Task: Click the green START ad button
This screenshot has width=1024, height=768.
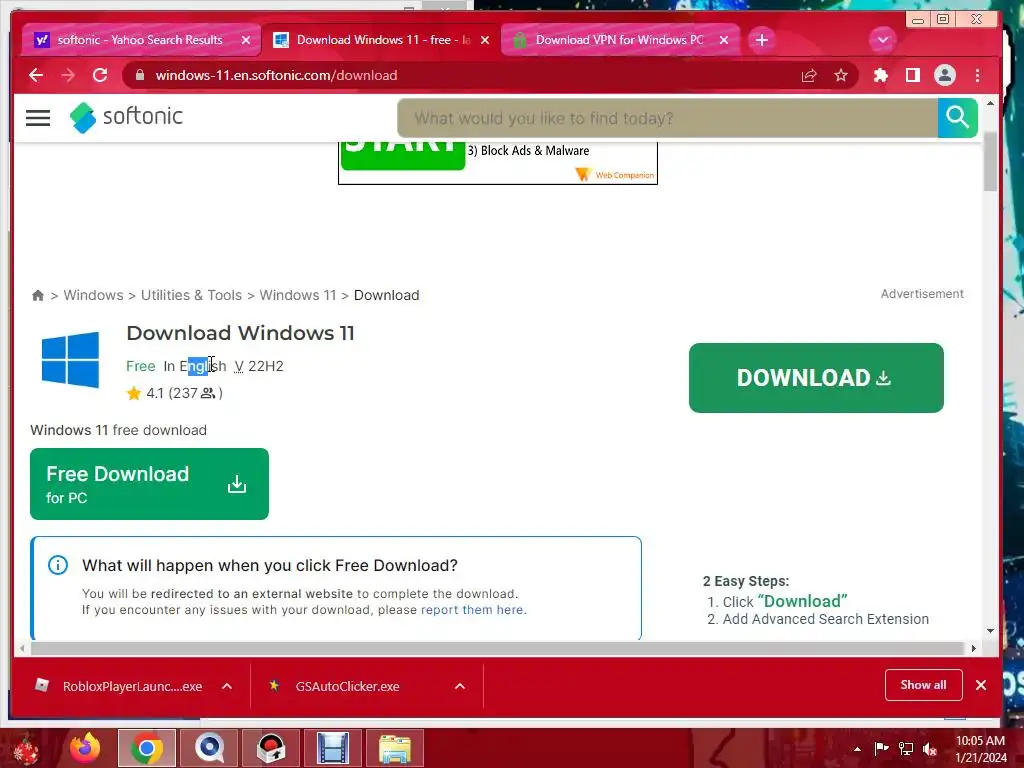Action: [x=402, y=155]
